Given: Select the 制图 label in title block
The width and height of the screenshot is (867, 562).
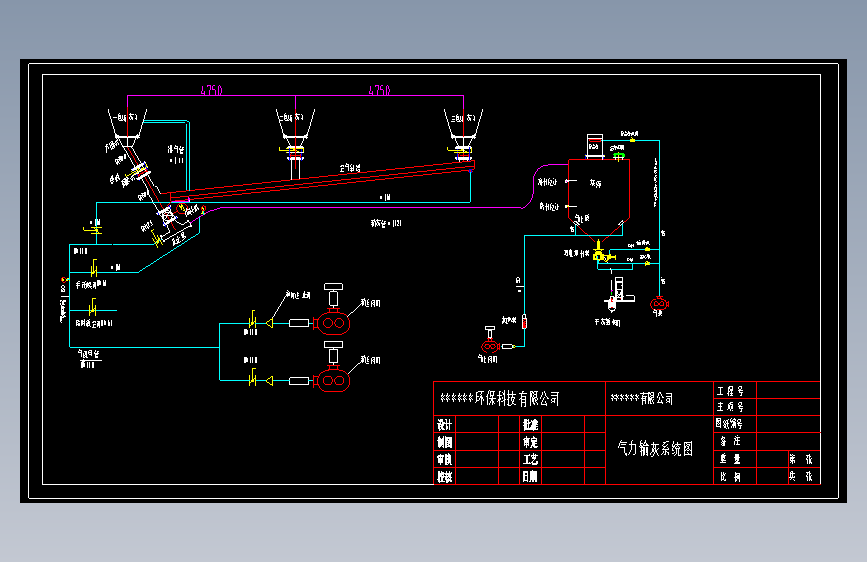Looking at the screenshot, I should [x=445, y=442].
